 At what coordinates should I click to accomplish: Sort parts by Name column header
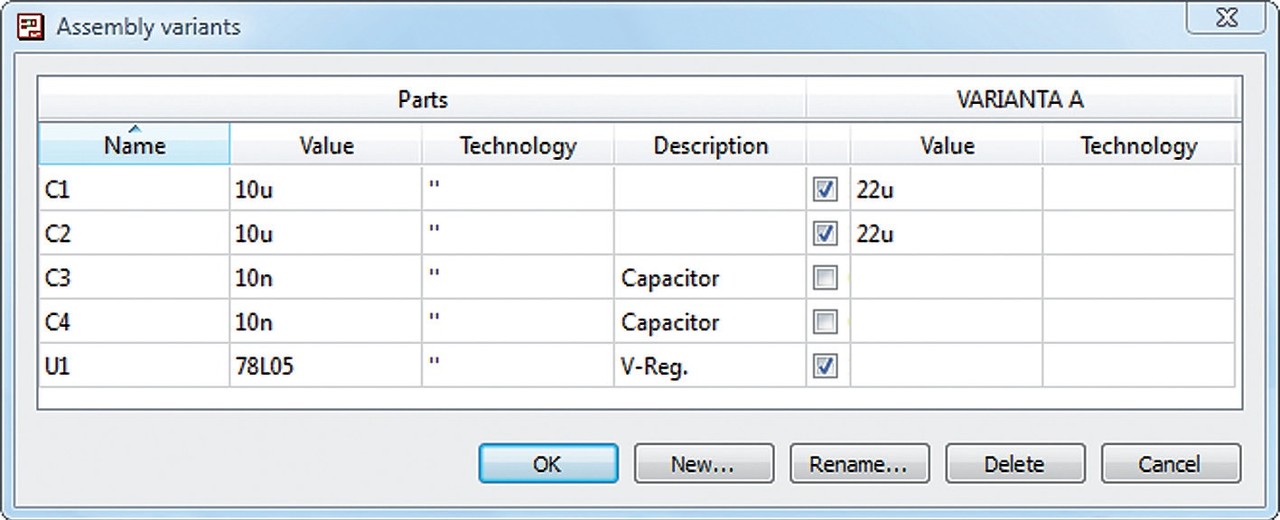coord(134,146)
